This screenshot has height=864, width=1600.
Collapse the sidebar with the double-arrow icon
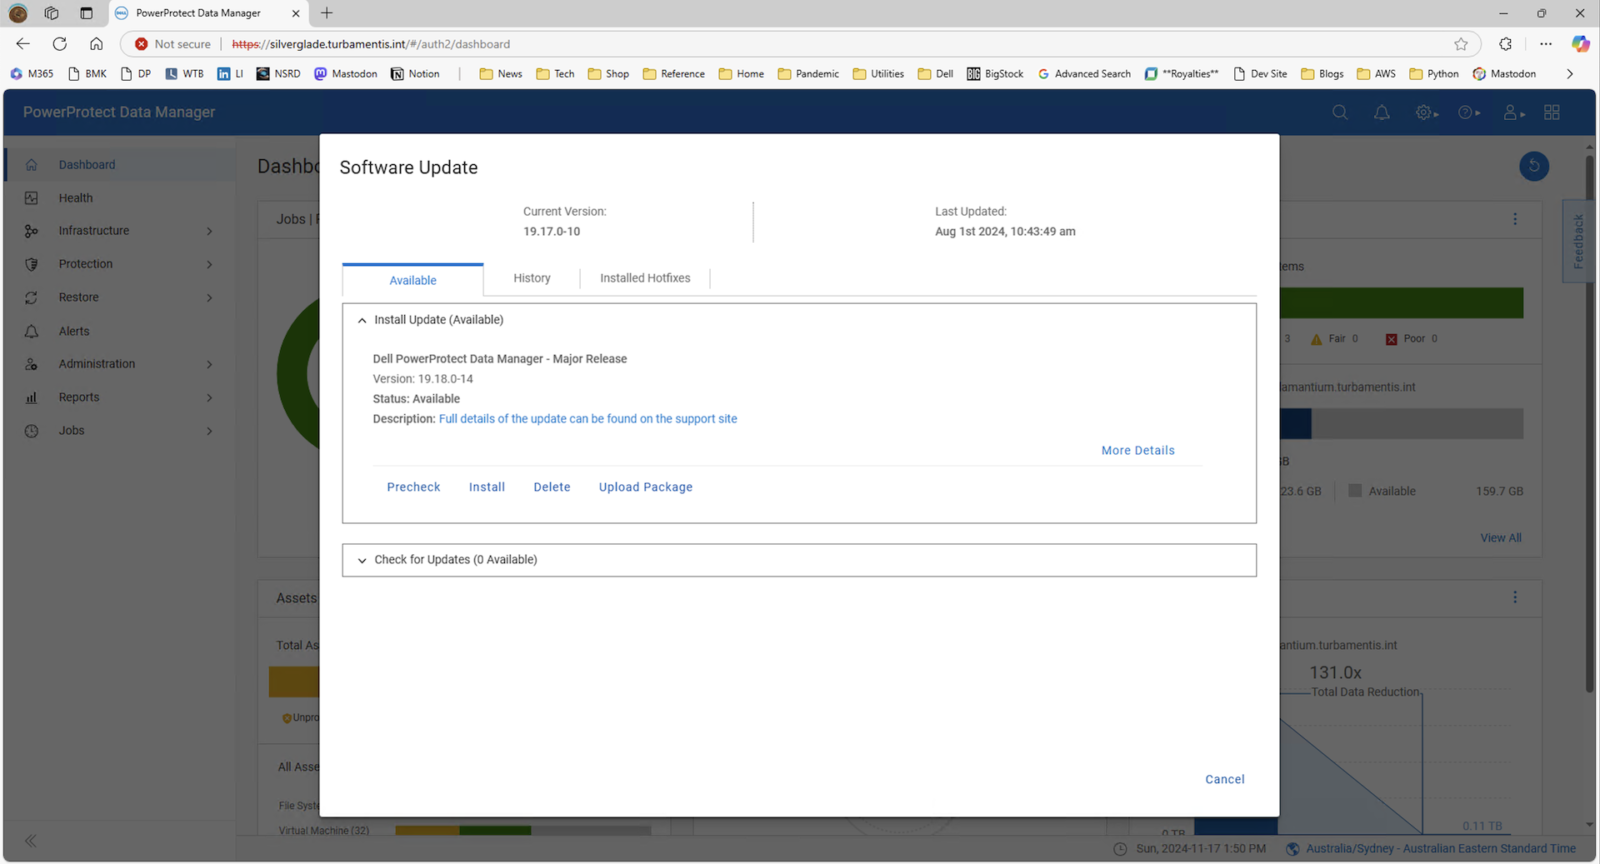click(x=31, y=841)
